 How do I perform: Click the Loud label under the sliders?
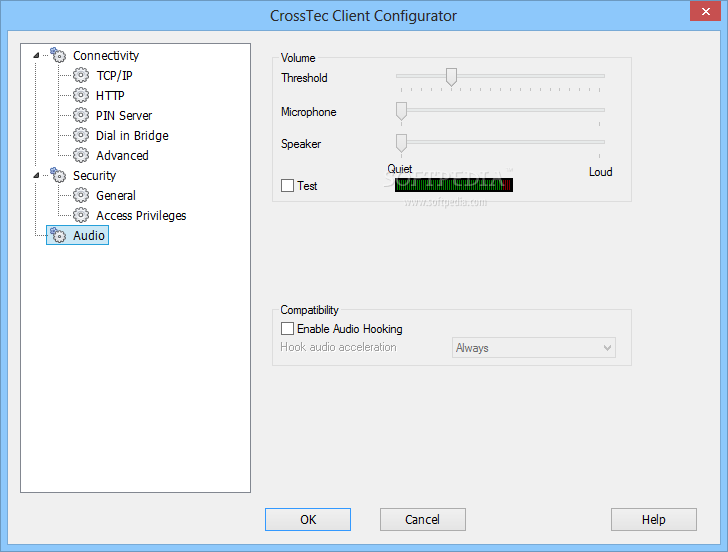600,172
